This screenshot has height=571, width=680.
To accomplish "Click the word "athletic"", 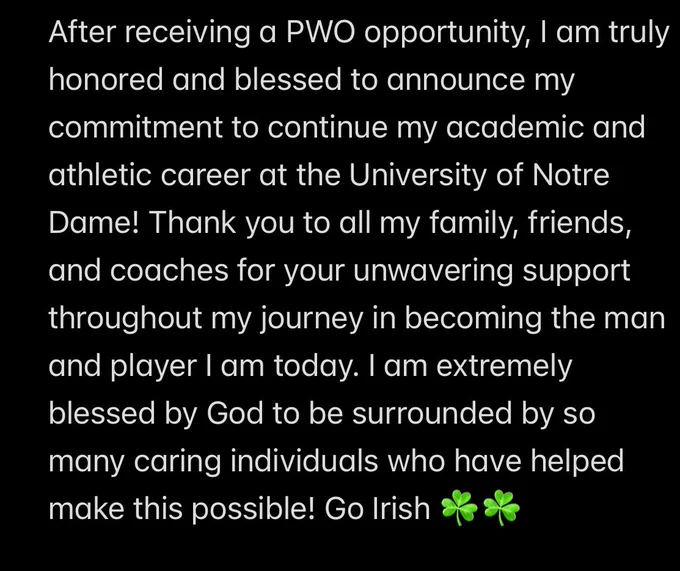I will pos(100,175).
